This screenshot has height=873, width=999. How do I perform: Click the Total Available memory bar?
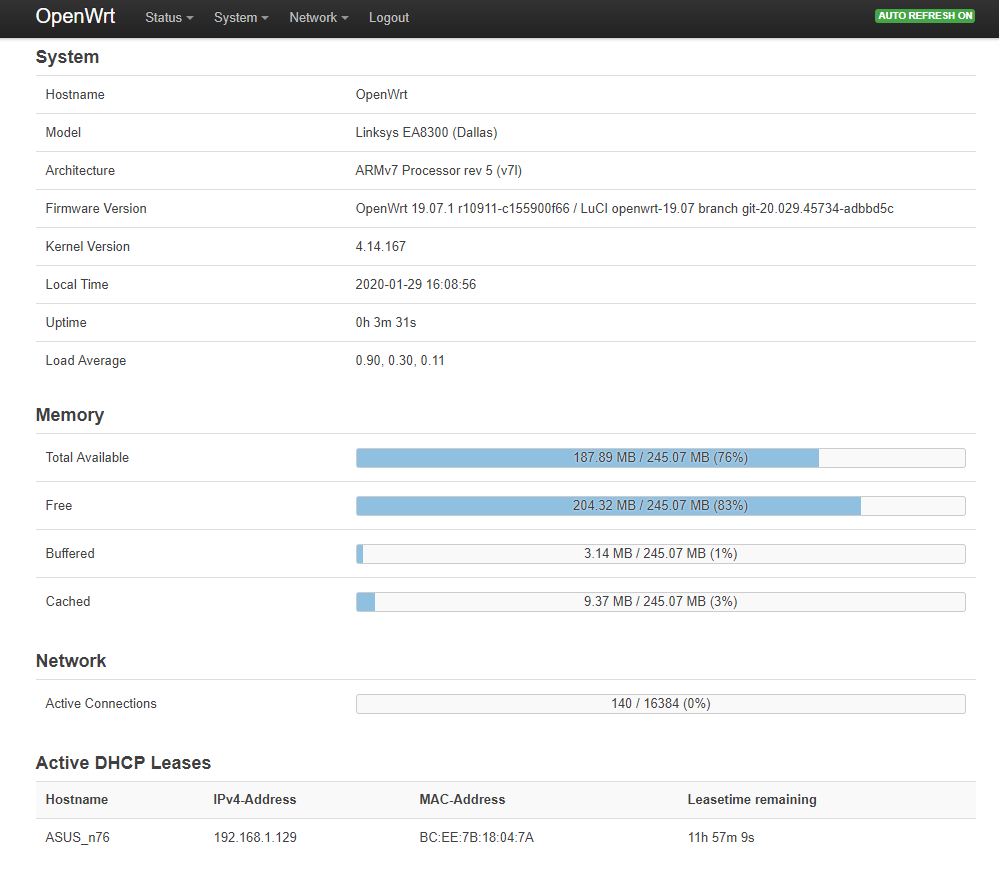pyautogui.click(x=660, y=458)
